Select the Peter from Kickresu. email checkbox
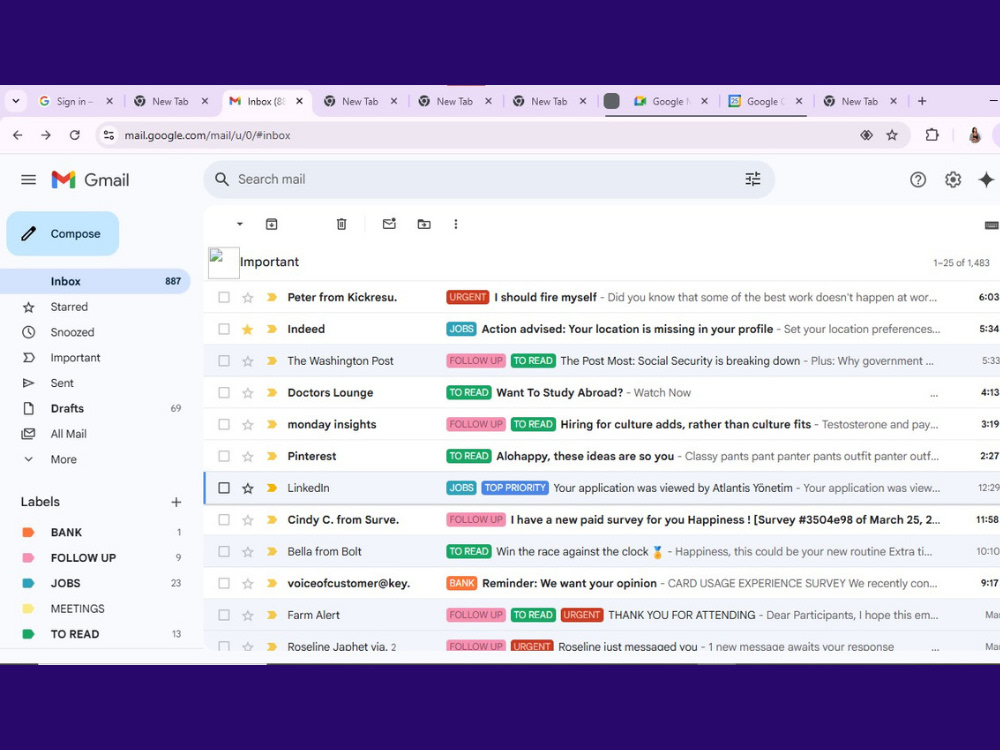This screenshot has height=750, width=1000. 224,297
